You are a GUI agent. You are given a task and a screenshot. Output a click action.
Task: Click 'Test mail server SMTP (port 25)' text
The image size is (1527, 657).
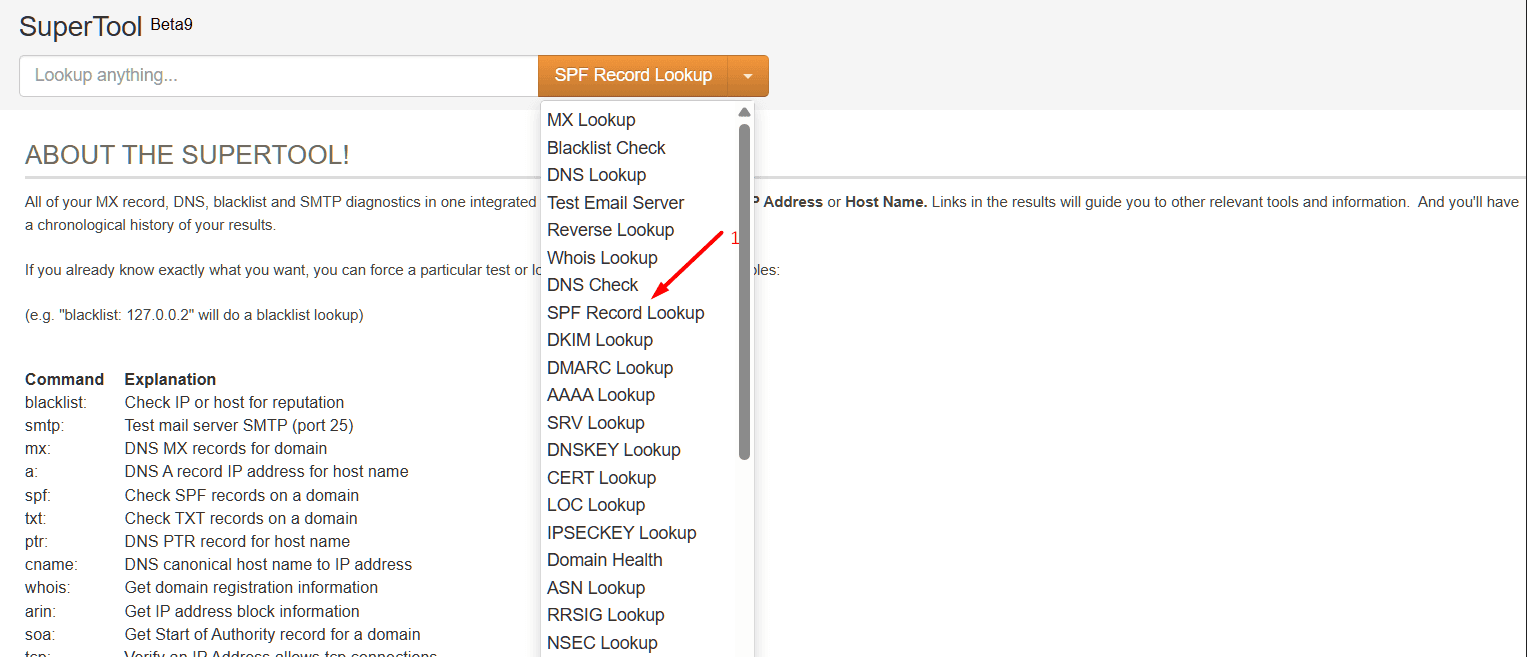tap(239, 426)
